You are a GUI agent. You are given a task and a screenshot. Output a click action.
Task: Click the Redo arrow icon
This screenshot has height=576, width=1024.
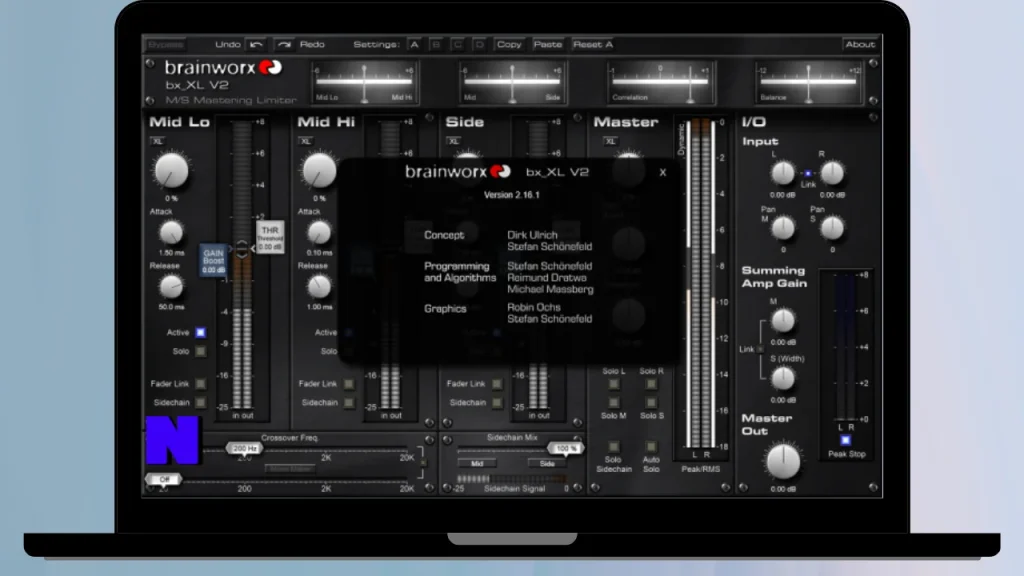[x=284, y=44]
